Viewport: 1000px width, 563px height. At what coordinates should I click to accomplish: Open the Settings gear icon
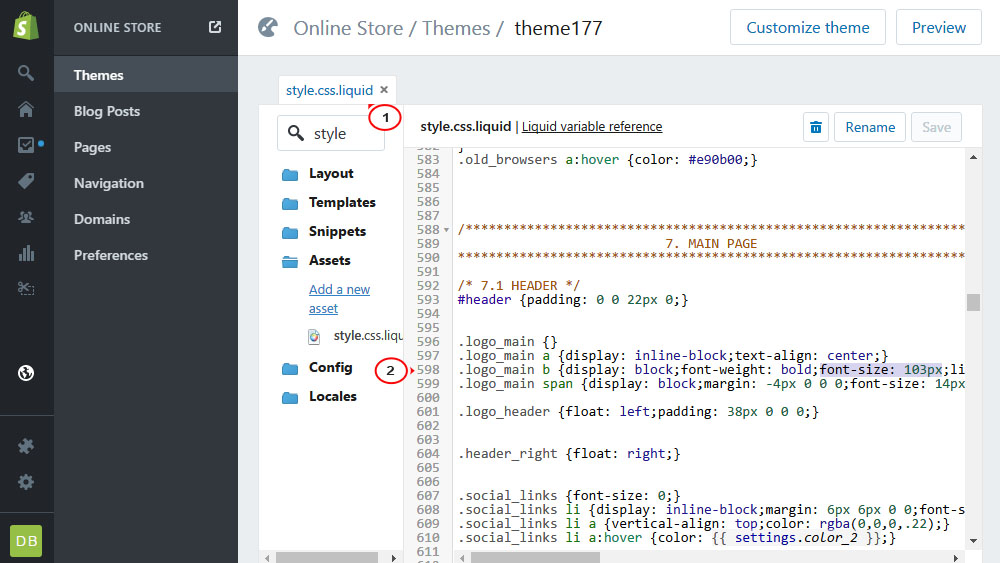26,482
